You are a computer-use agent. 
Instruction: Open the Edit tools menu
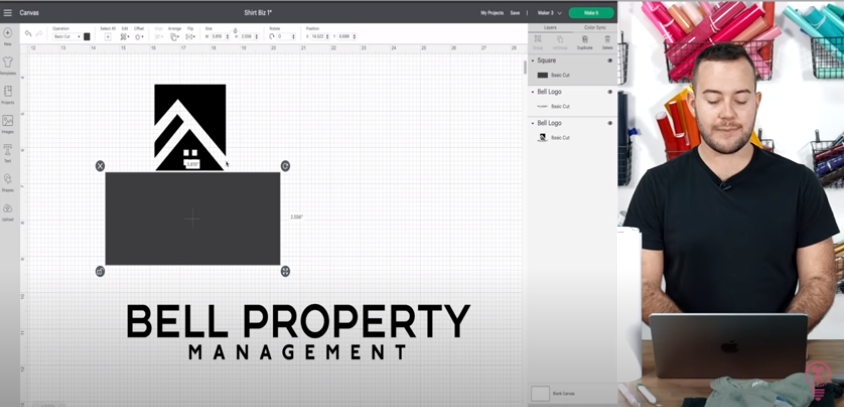[125, 37]
